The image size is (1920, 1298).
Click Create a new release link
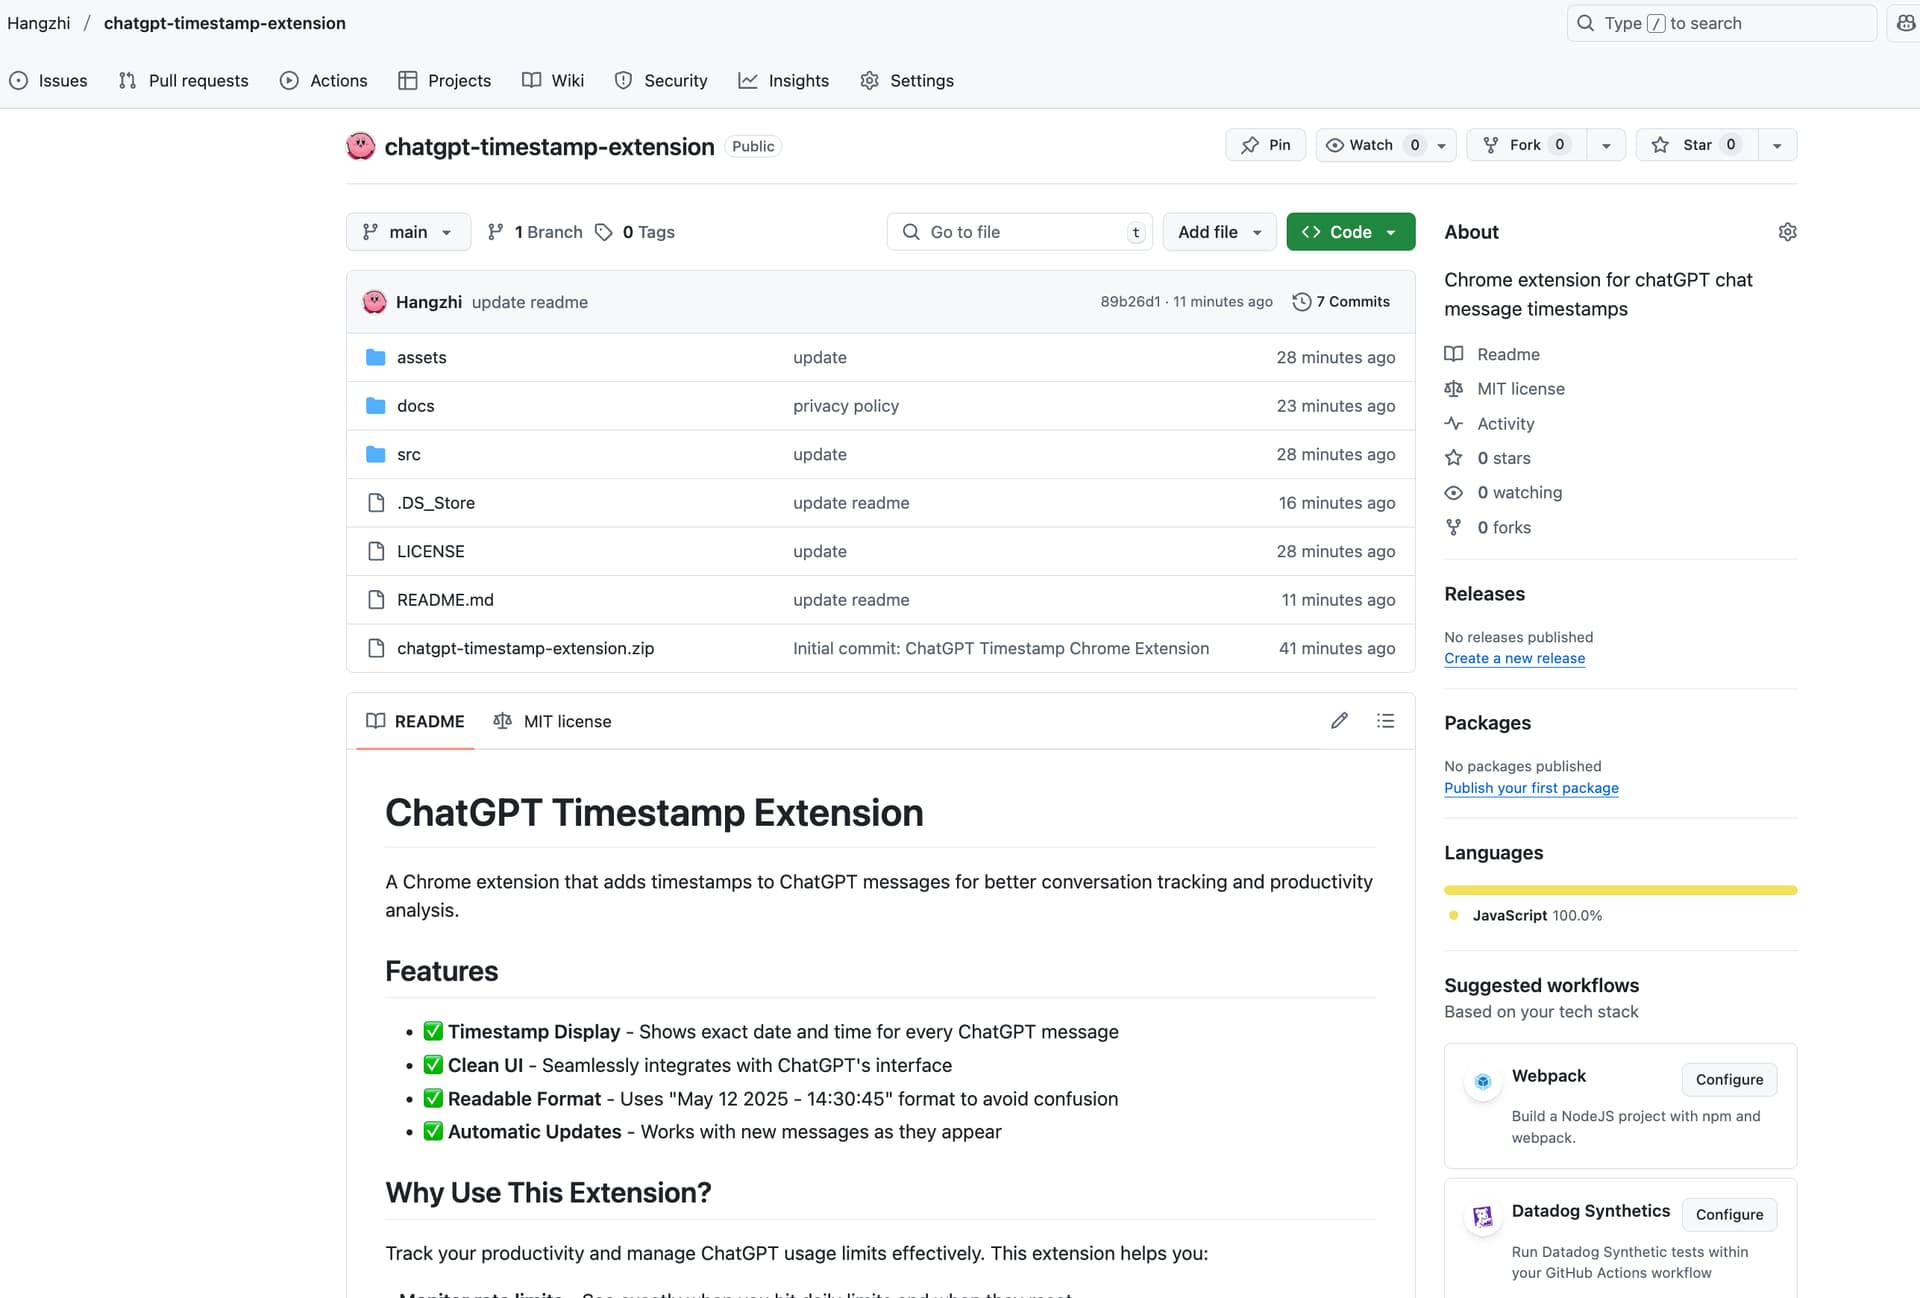[x=1514, y=658]
